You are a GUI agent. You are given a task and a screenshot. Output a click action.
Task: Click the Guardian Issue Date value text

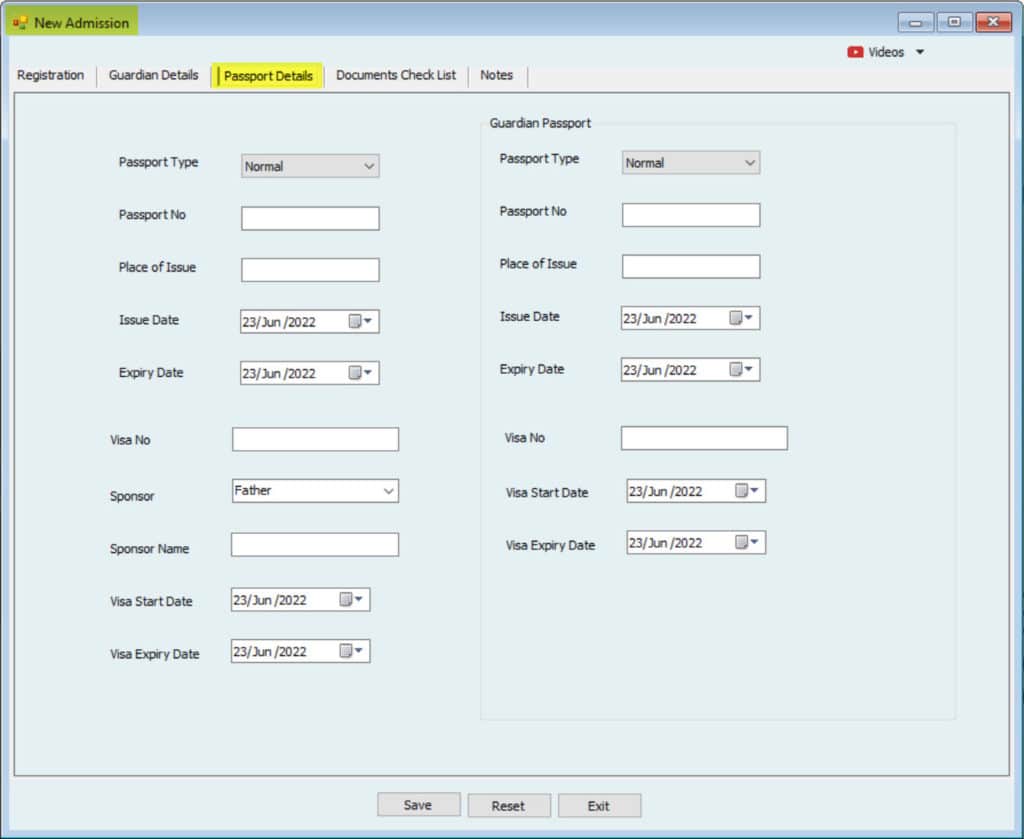[x=660, y=319]
